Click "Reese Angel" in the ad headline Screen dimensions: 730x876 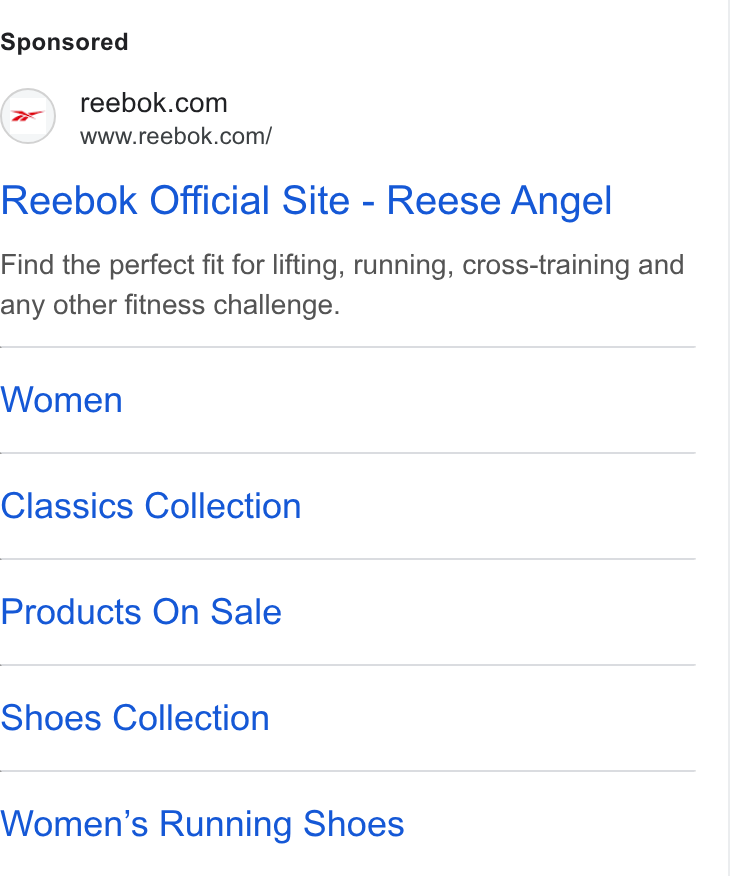tap(499, 201)
